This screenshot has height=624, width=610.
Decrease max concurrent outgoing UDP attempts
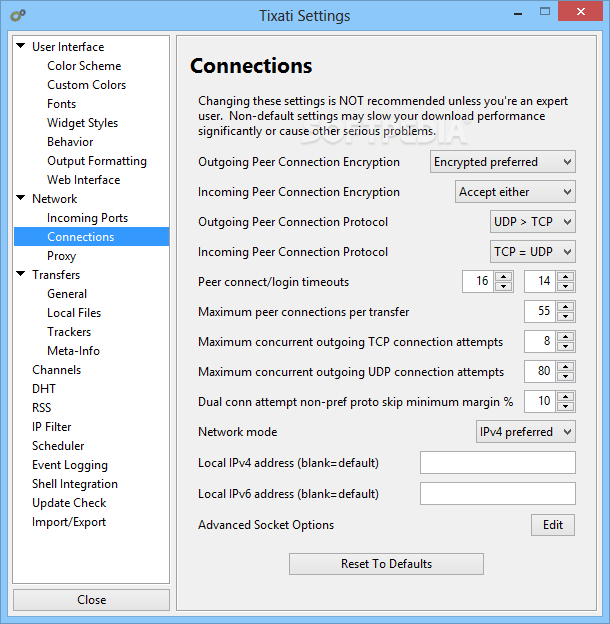[565, 376]
